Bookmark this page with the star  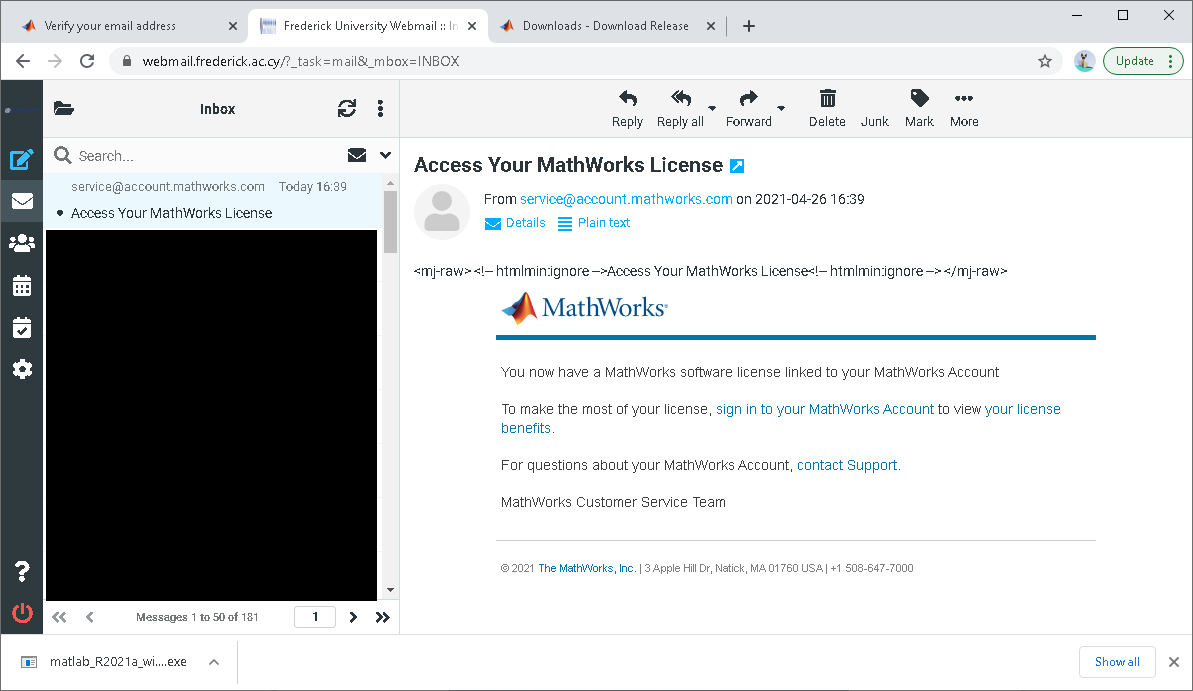(1045, 61)
